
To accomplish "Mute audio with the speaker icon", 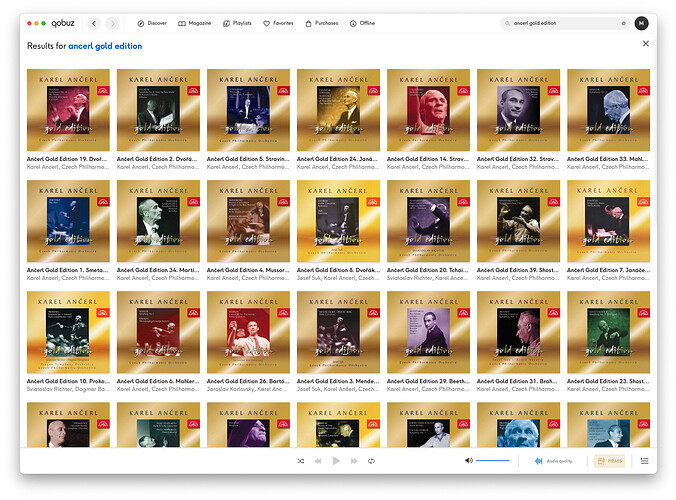I will (x=469, y=461).
